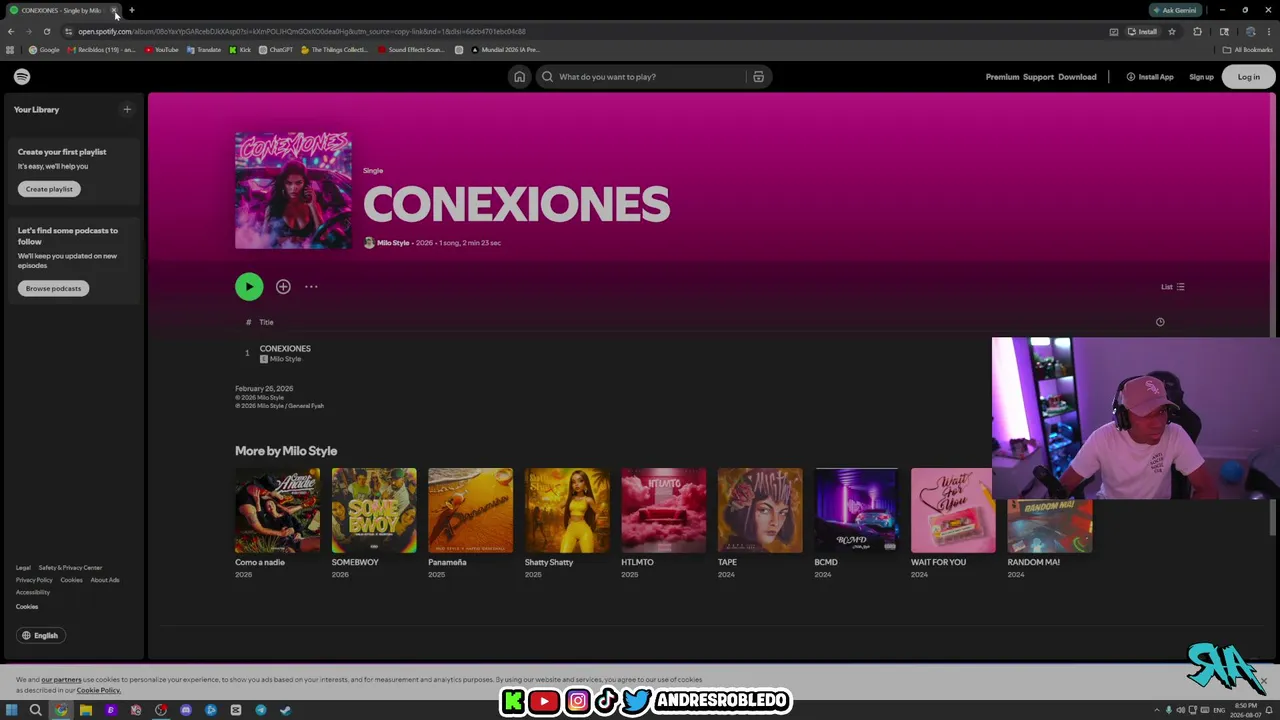The height and width of the screenshot is (720, 1280).
Task: Save CONEXIONES to Your Library
Action: click(283, 287)
